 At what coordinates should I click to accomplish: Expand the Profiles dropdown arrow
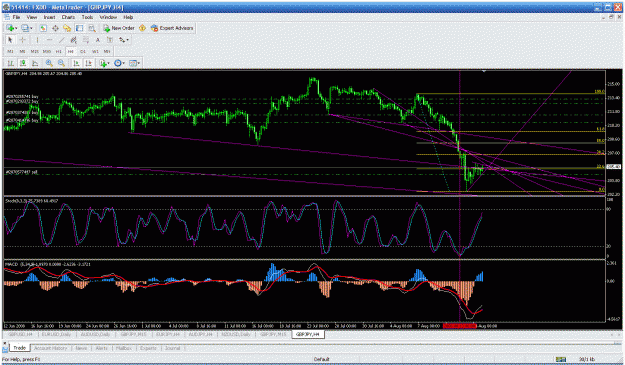click(31, 28)
